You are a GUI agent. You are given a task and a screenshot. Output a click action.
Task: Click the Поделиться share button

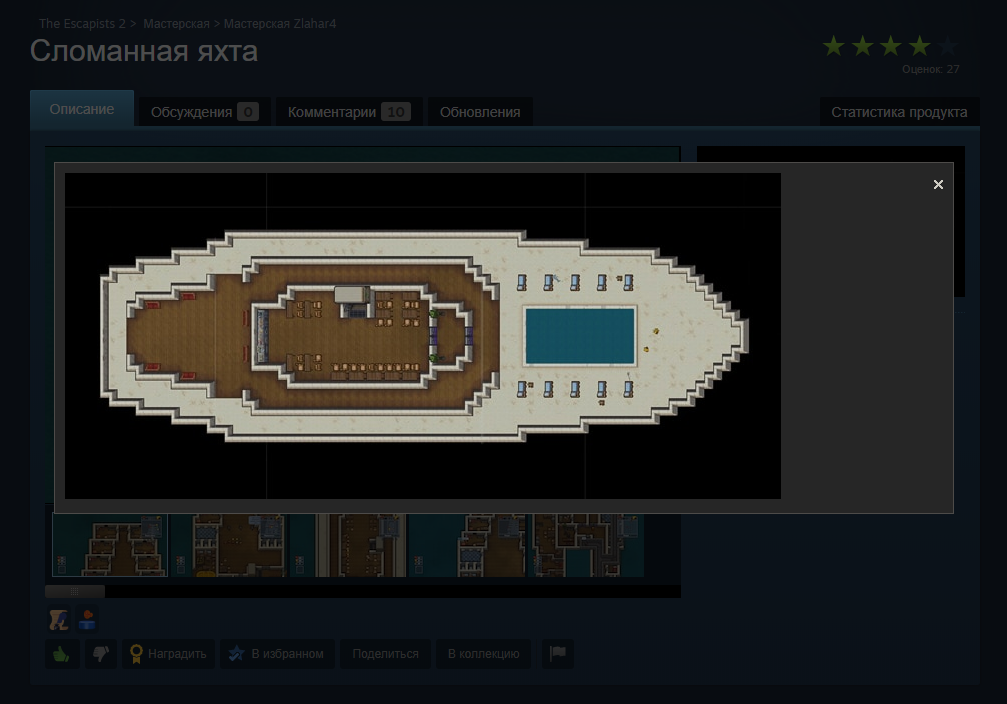[385, 654]
